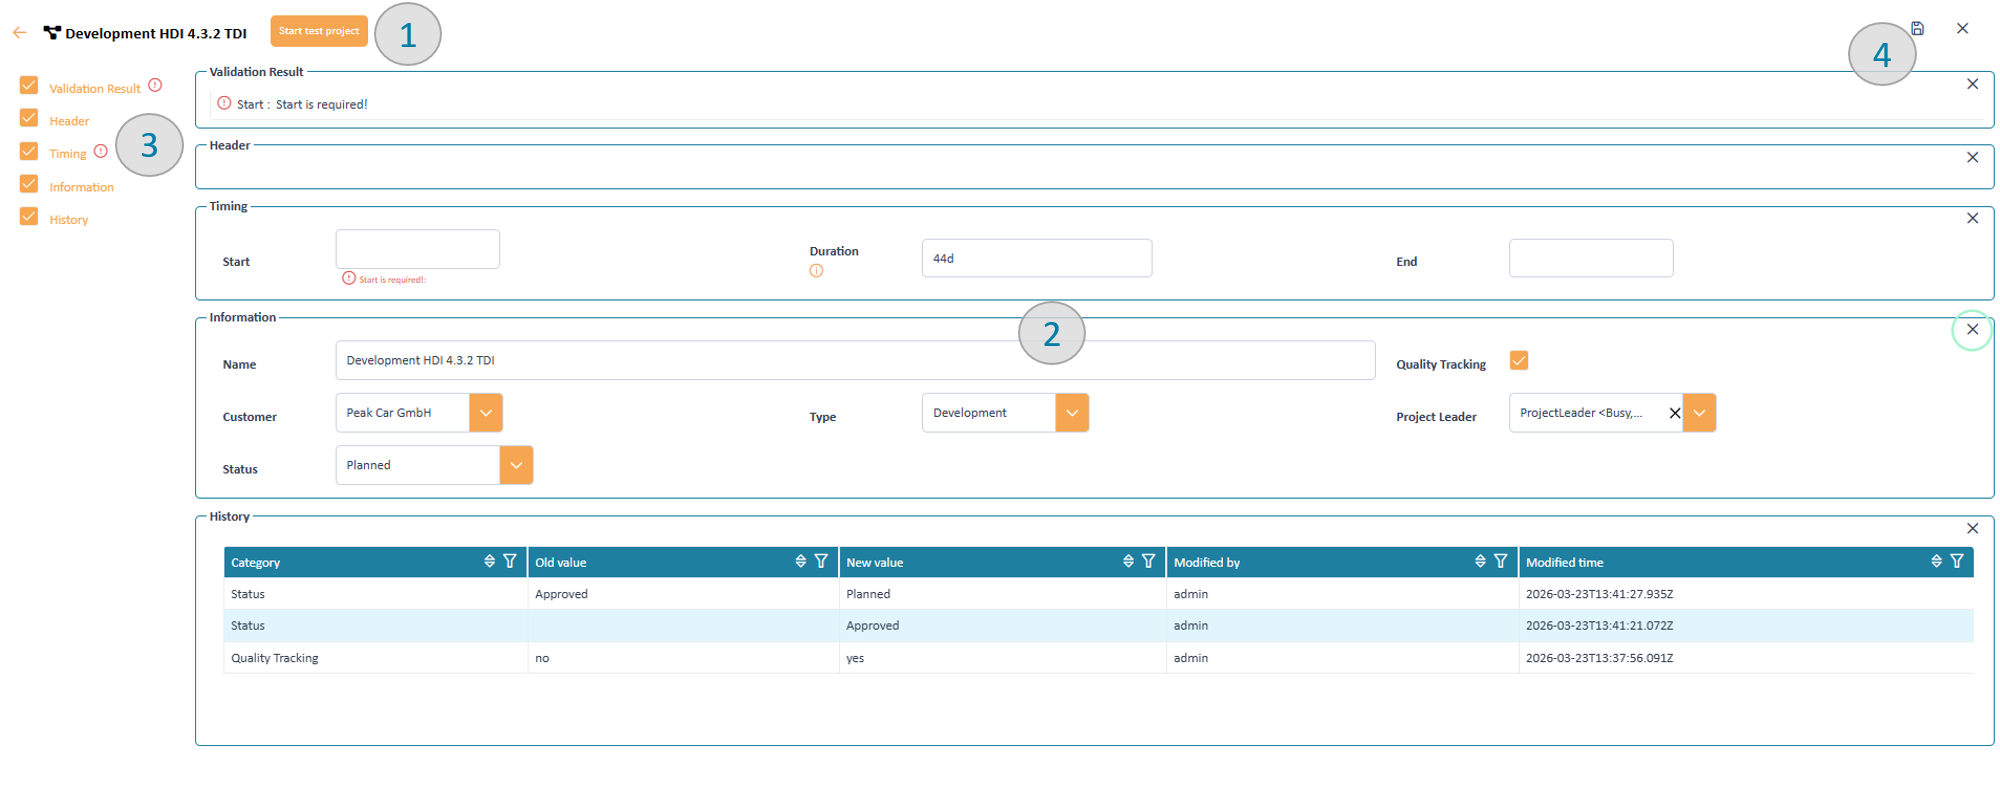Uncheck the Quality Tracking checkbox

[1519, 361]
